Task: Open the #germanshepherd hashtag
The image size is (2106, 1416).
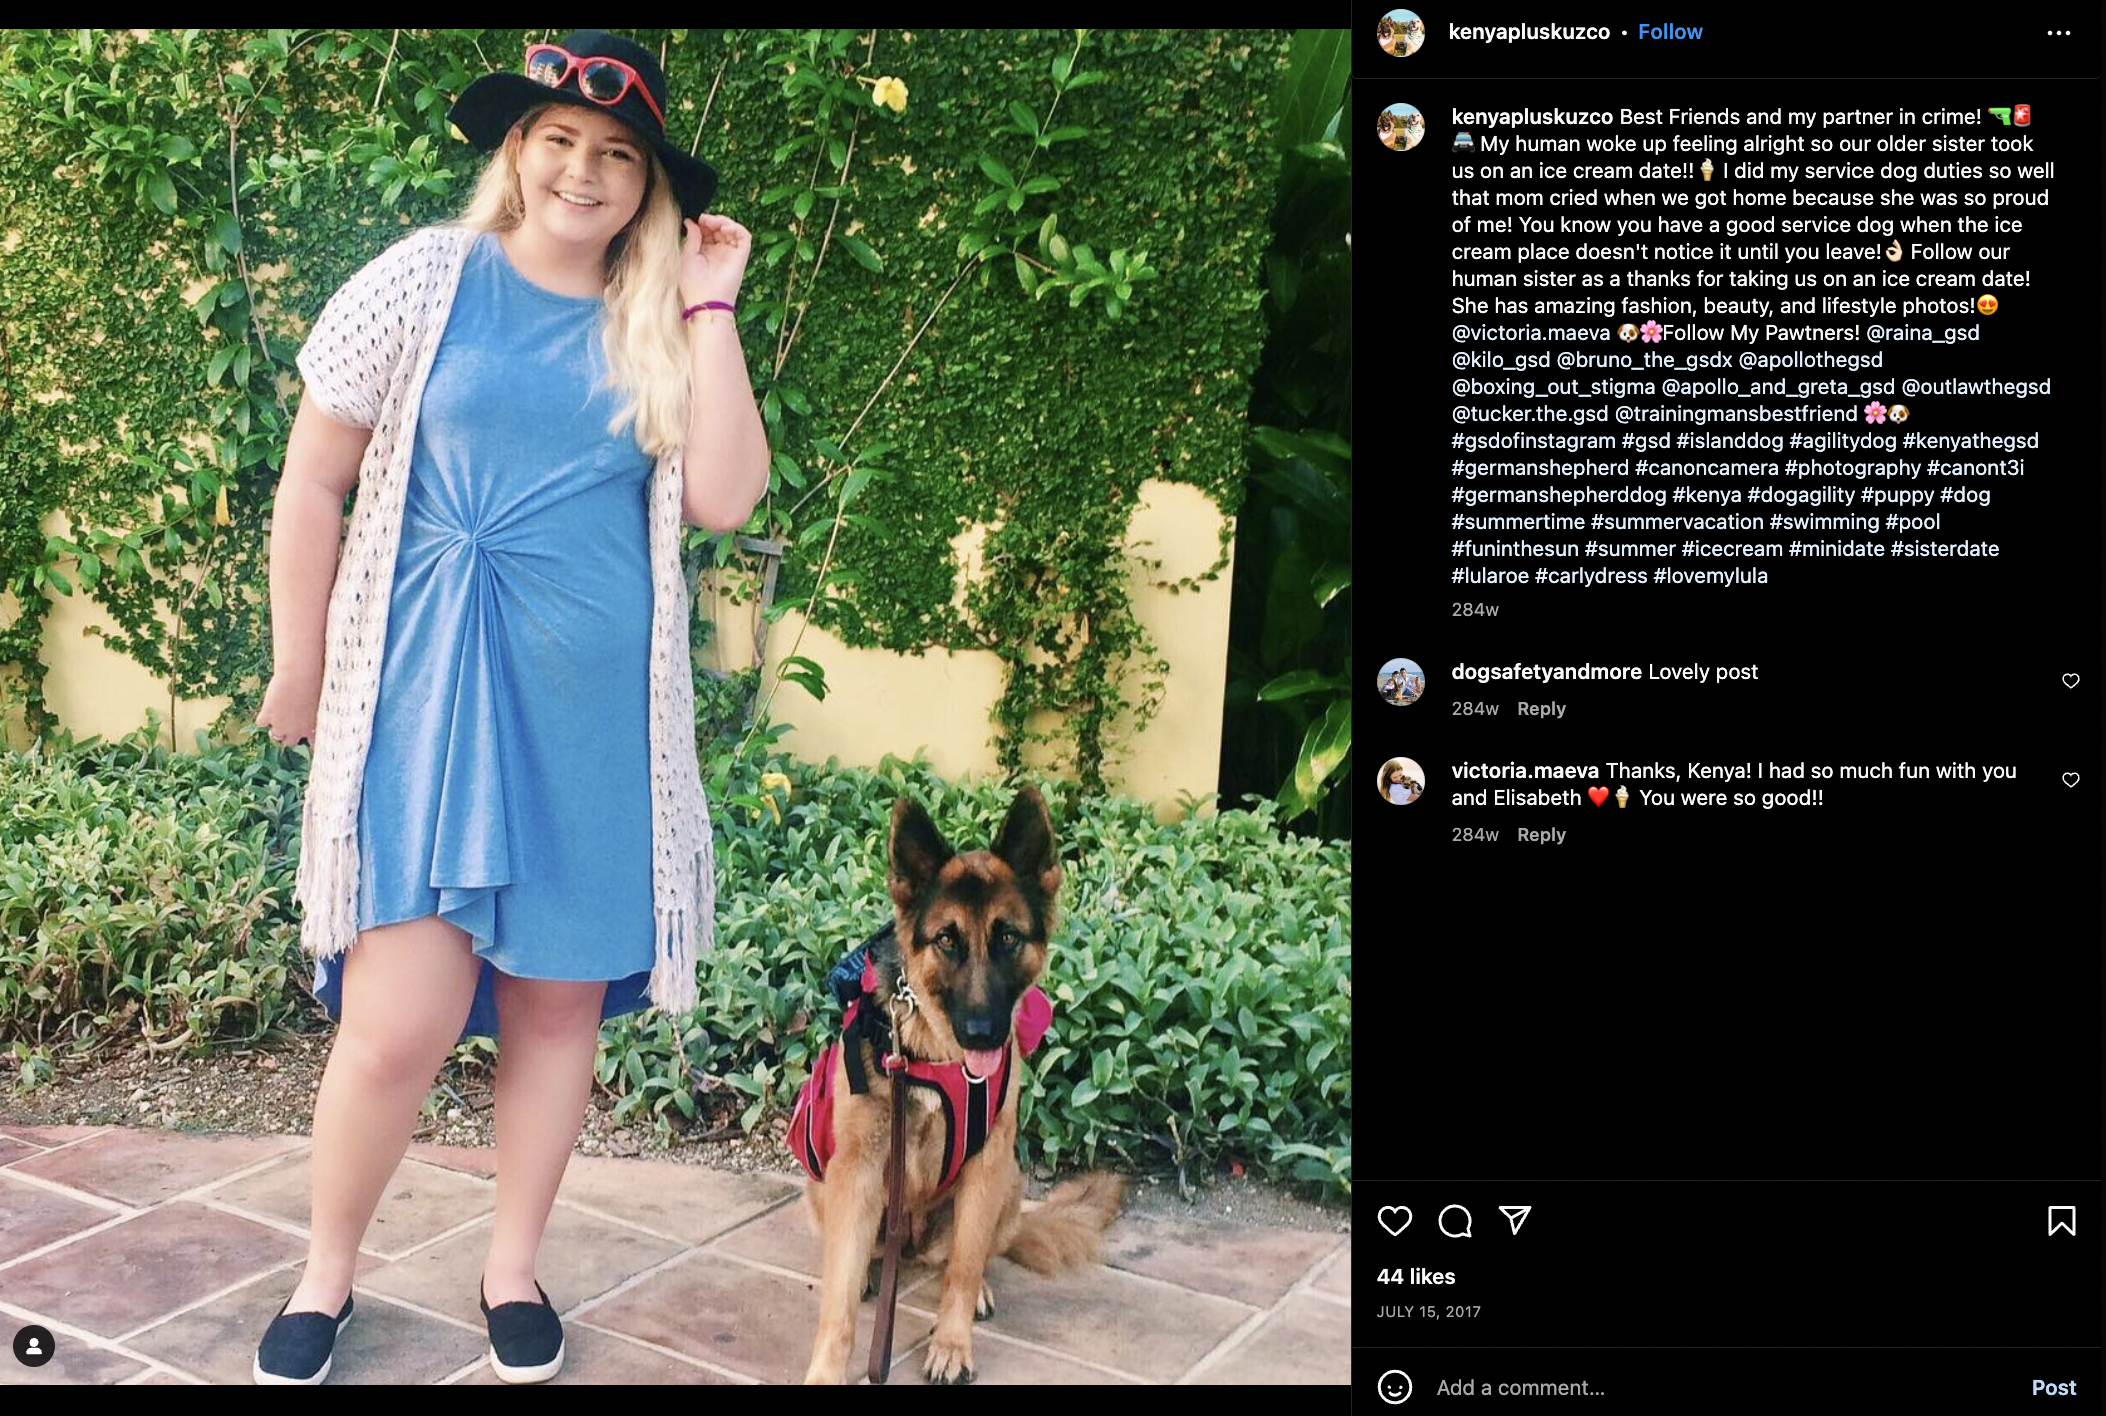Action: 1540,468
